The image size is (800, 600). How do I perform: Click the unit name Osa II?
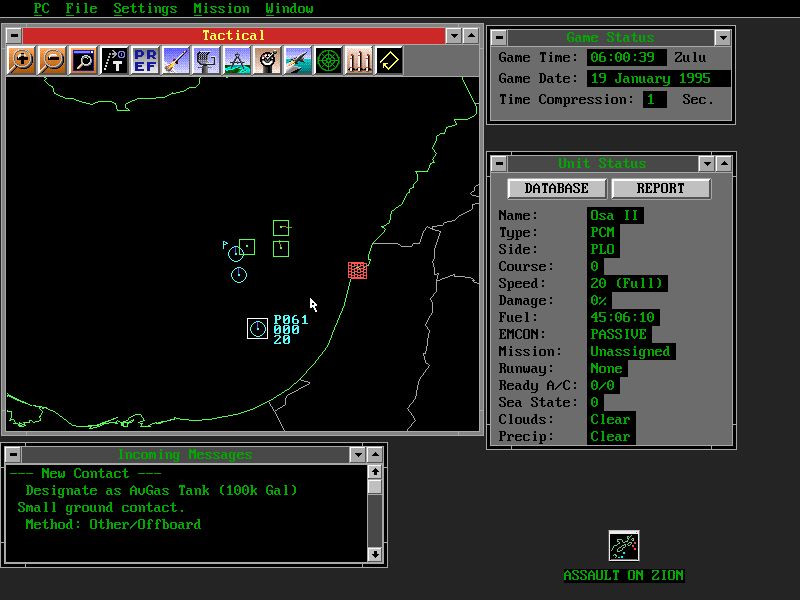pyautogui.click(x=615, y=215)
